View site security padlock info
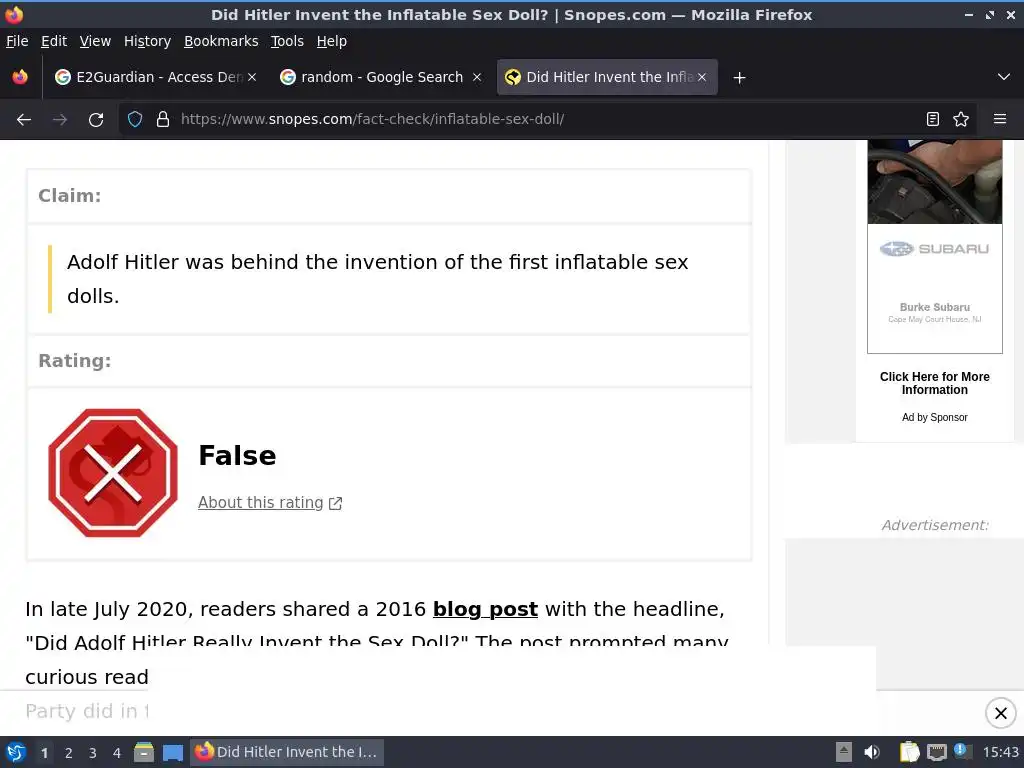This screenshot has width=1024, height=768. tap(163, 120)
